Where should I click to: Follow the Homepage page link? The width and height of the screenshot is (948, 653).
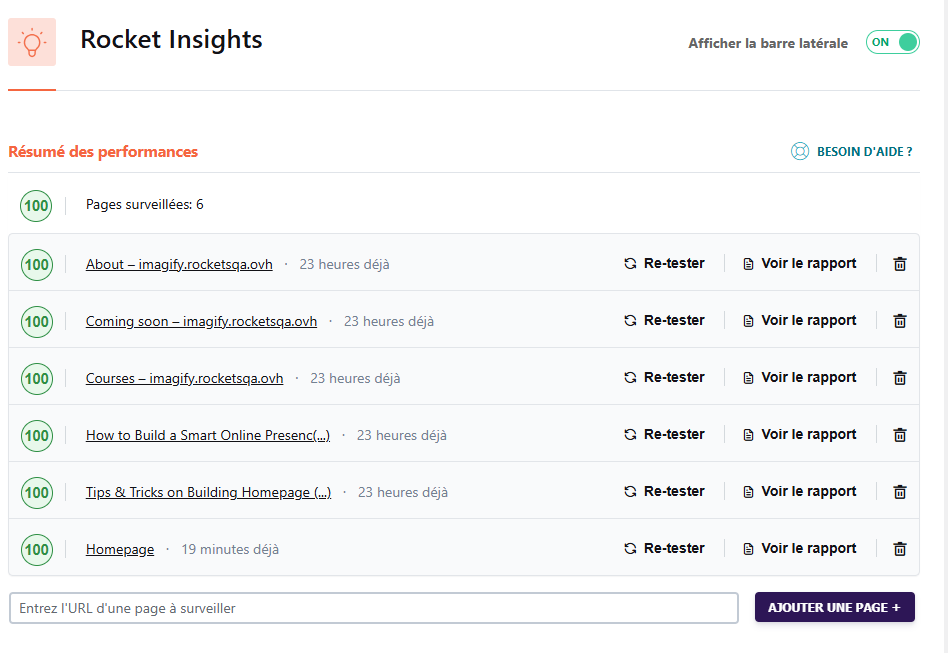click(x=120, y=550)
